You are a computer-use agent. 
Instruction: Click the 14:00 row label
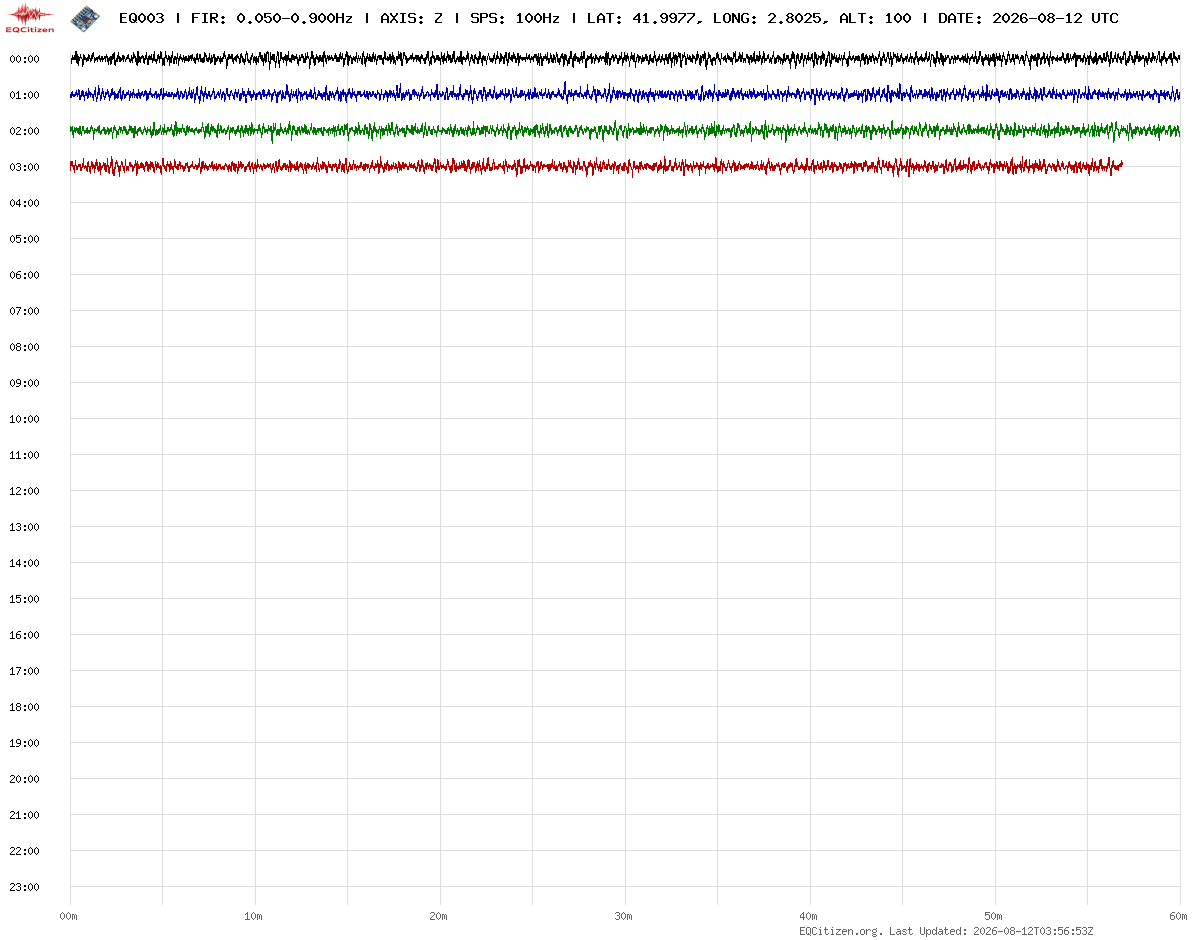tap(24, 563)
